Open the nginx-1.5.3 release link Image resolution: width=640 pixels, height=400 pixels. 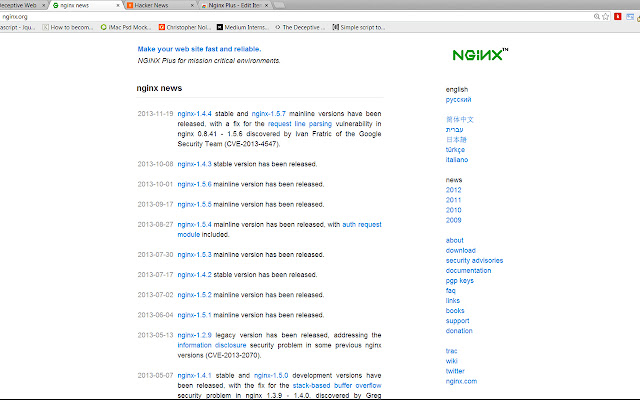194,255
